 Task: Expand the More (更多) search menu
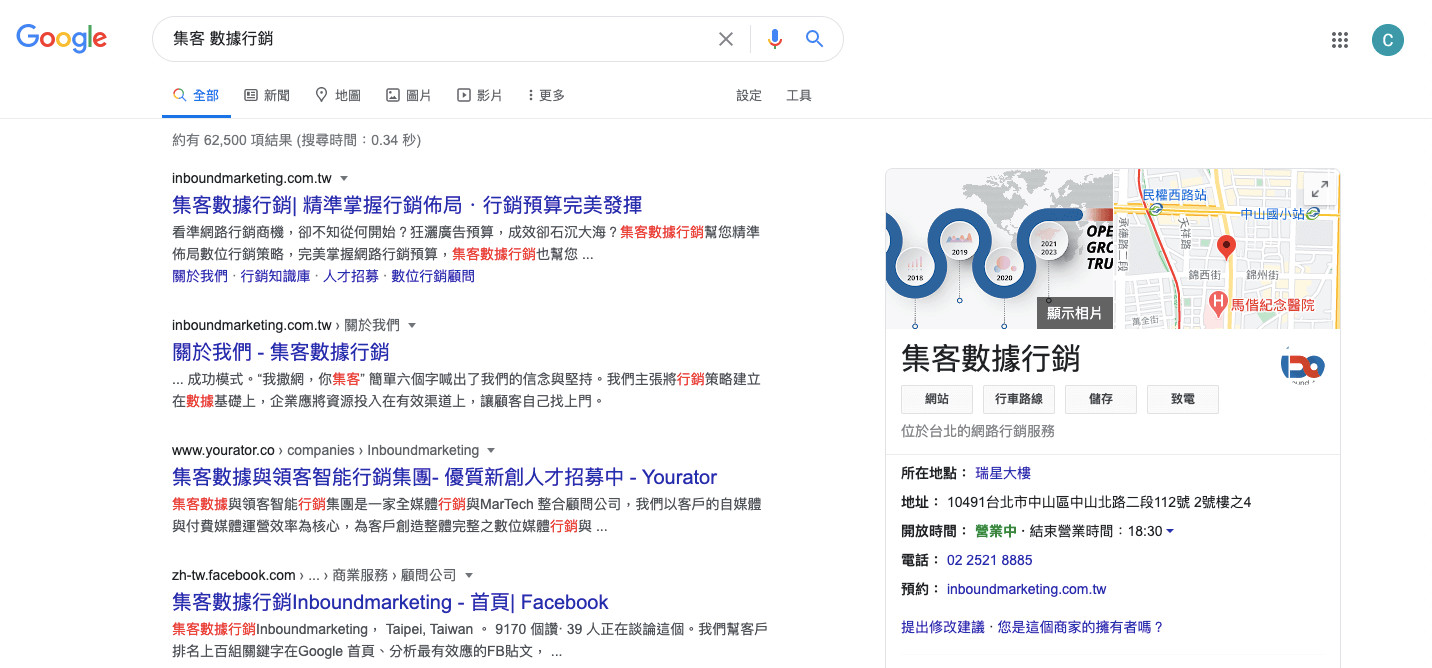[x=546, y=96]
